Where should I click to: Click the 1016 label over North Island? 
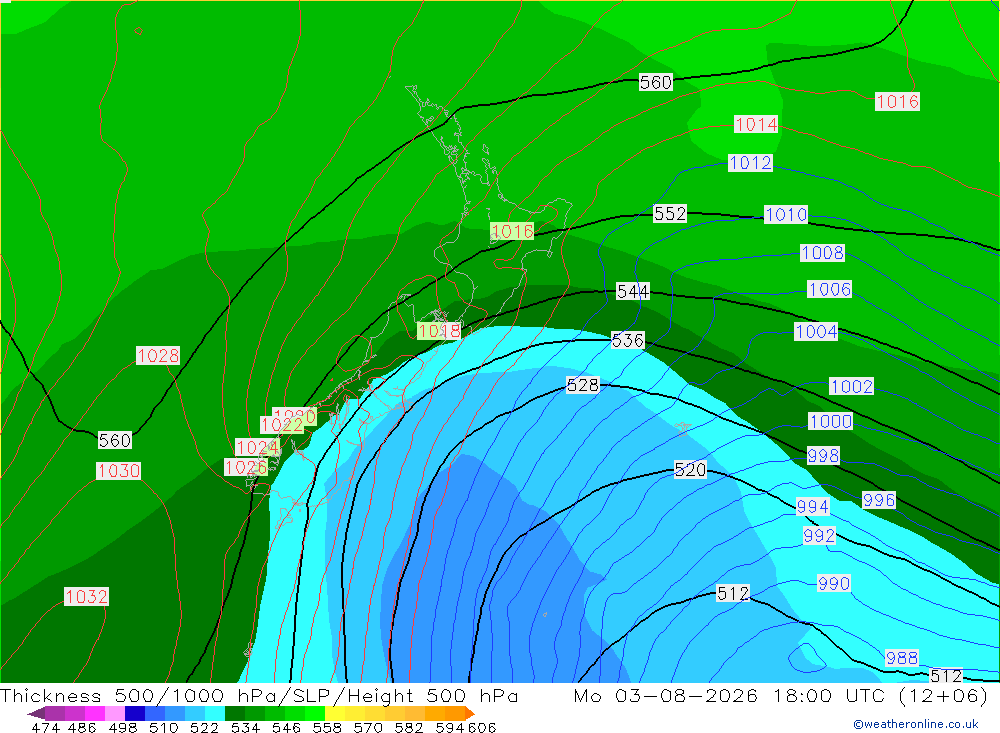pyautogui.click(x=512, y=231)
